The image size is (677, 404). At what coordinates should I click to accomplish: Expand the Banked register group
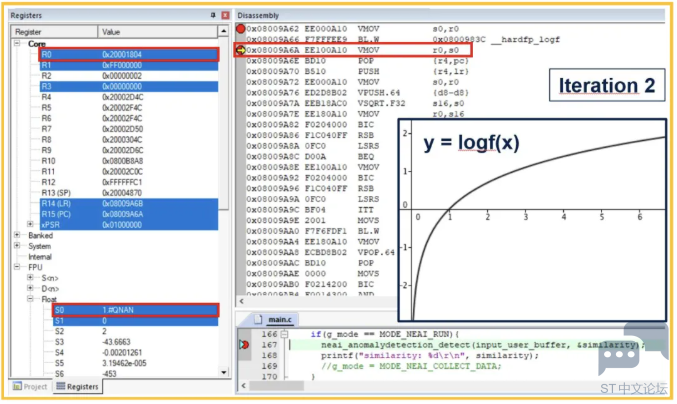17,235
